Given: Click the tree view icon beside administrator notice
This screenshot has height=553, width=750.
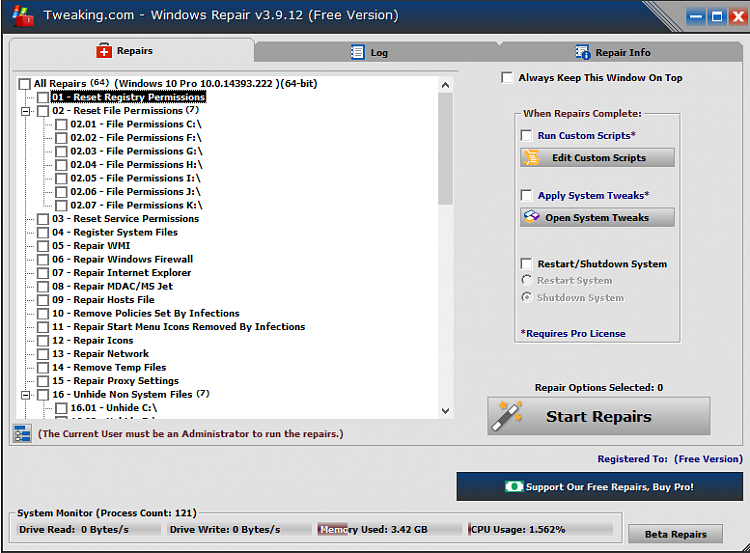Looking at the screenshot, I should (22, 433).
